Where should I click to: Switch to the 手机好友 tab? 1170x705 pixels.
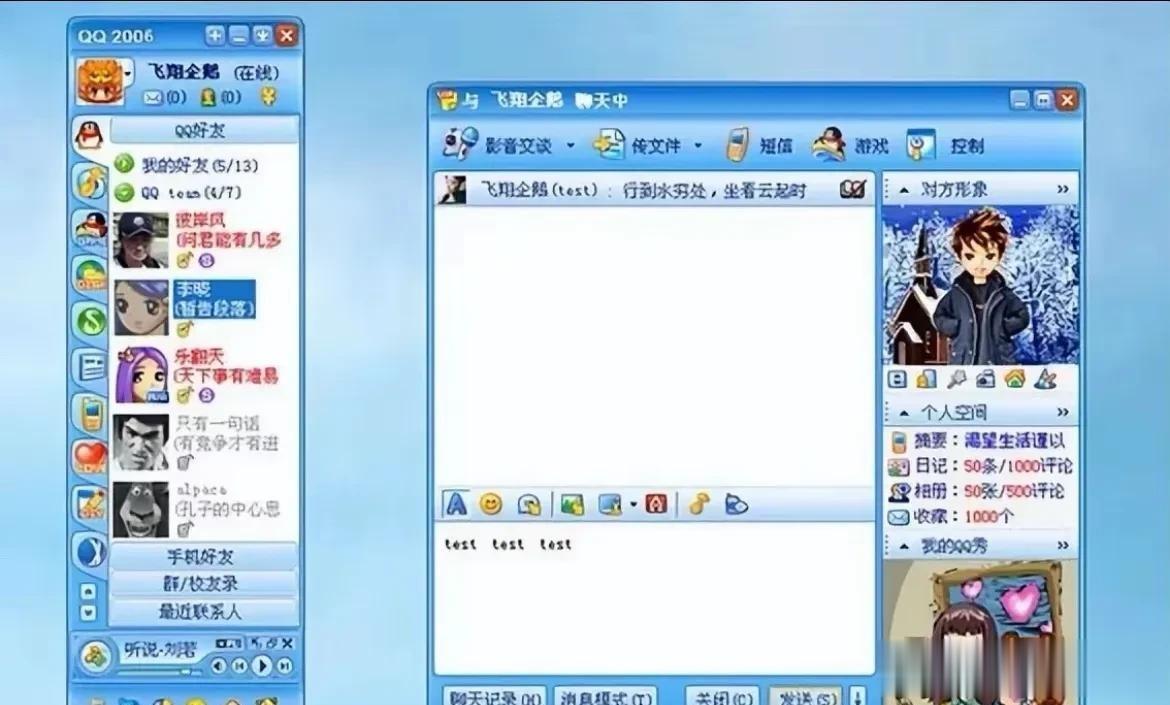203,557
